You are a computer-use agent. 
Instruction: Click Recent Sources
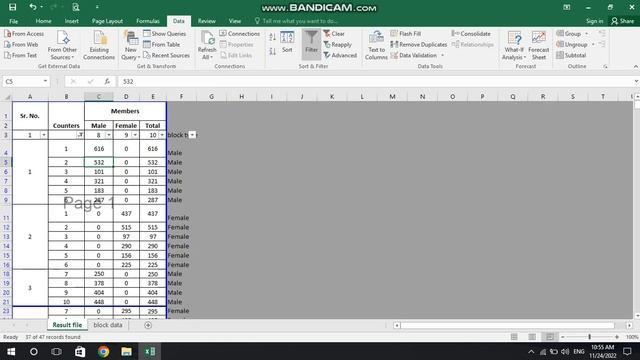point(167,55)
